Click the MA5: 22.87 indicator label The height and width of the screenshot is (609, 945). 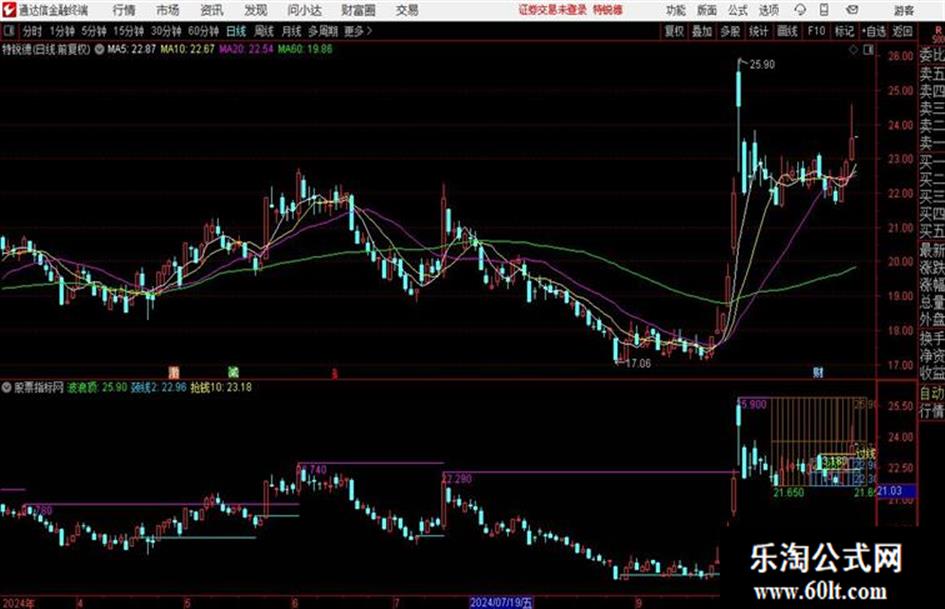131,49
